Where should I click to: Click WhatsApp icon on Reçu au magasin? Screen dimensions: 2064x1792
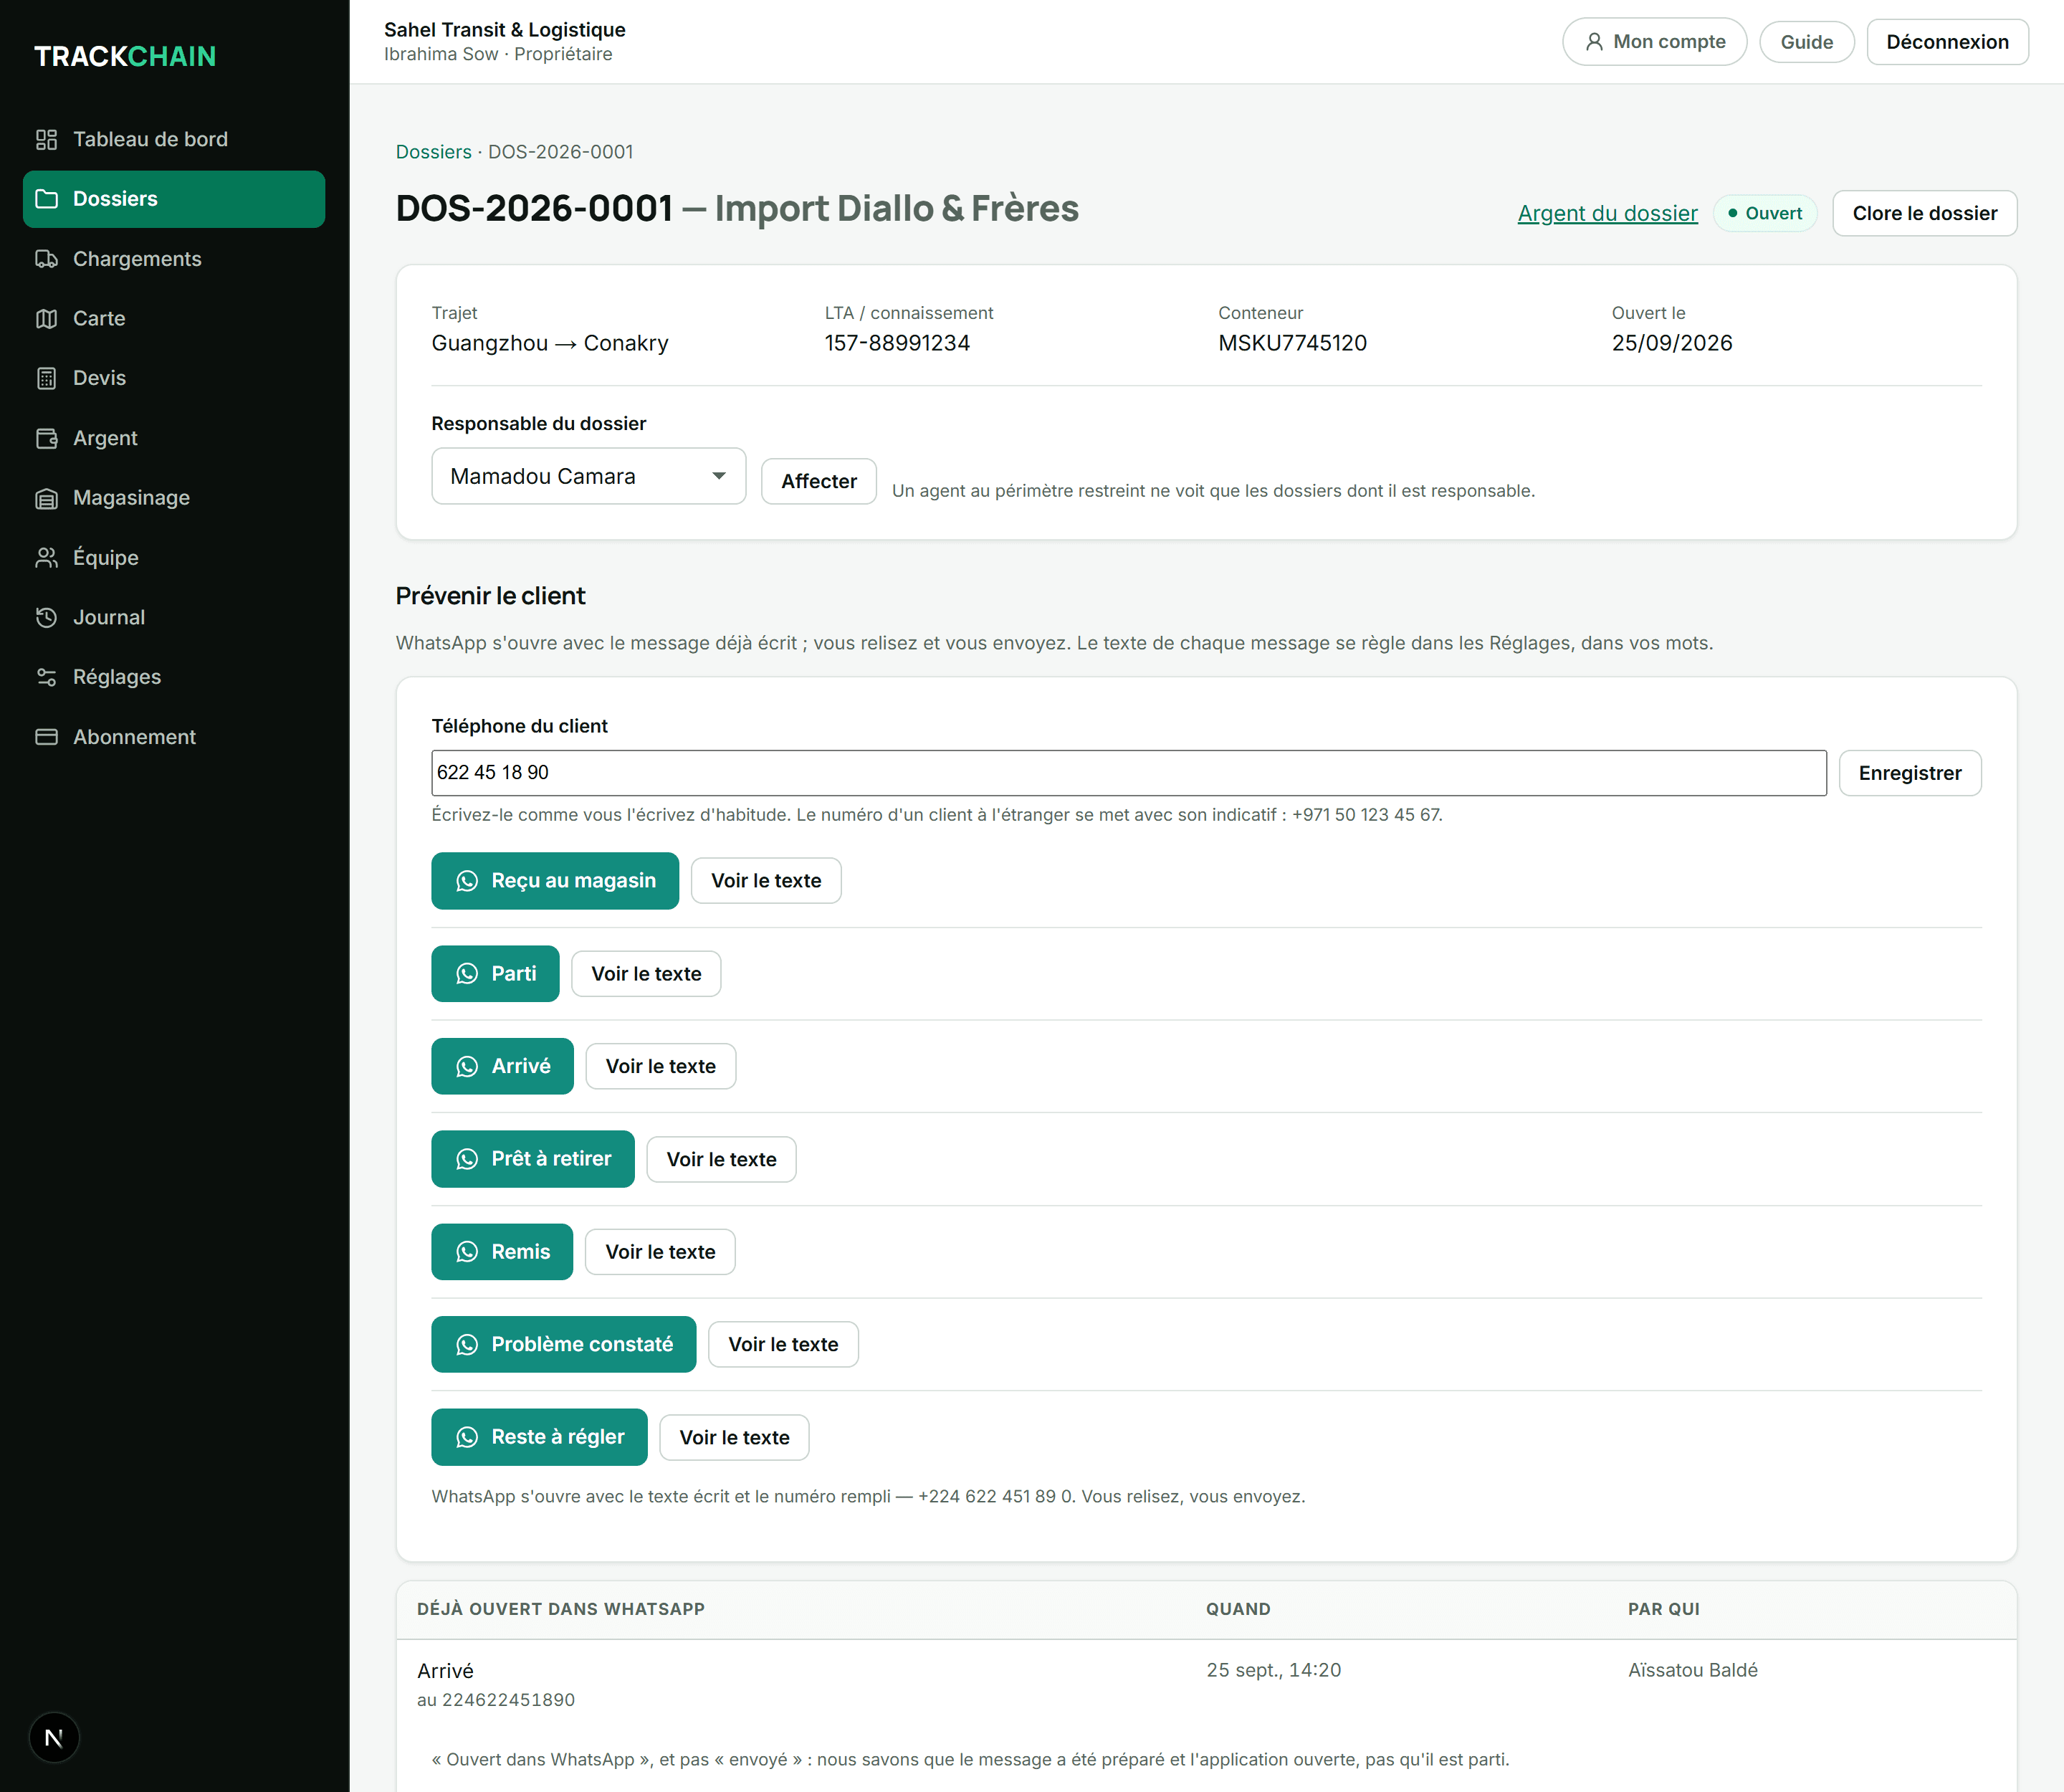coord(467,881)
